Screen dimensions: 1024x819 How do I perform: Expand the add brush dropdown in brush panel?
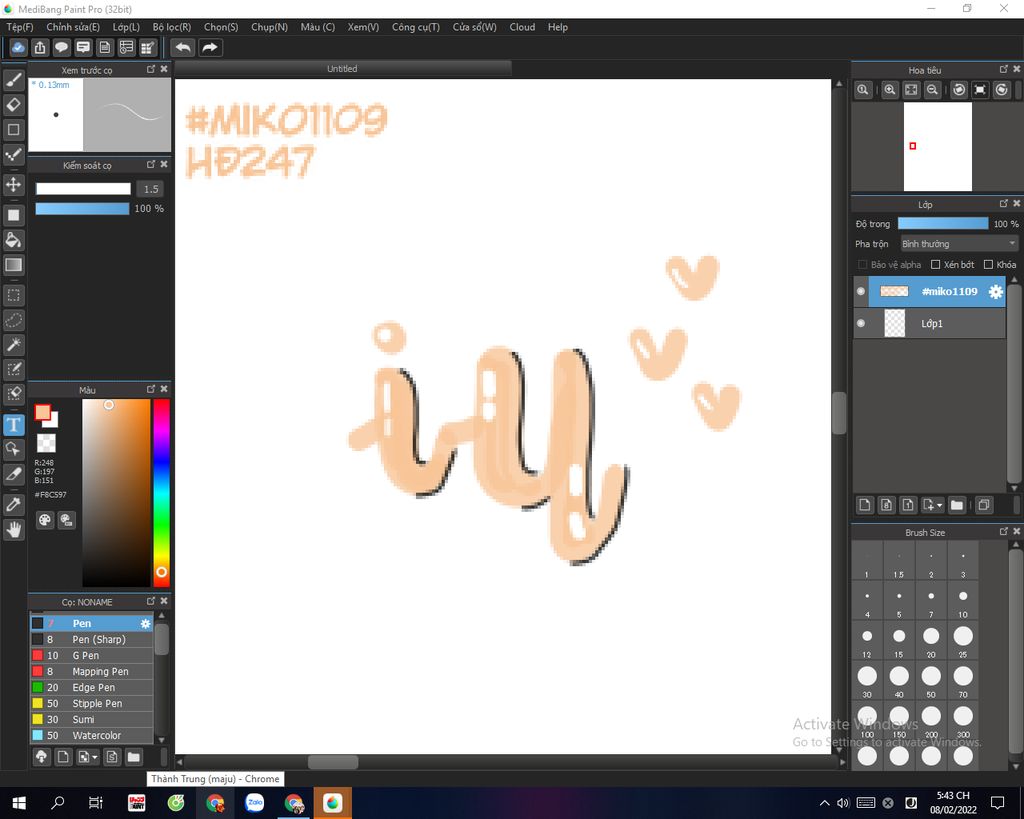95,757
